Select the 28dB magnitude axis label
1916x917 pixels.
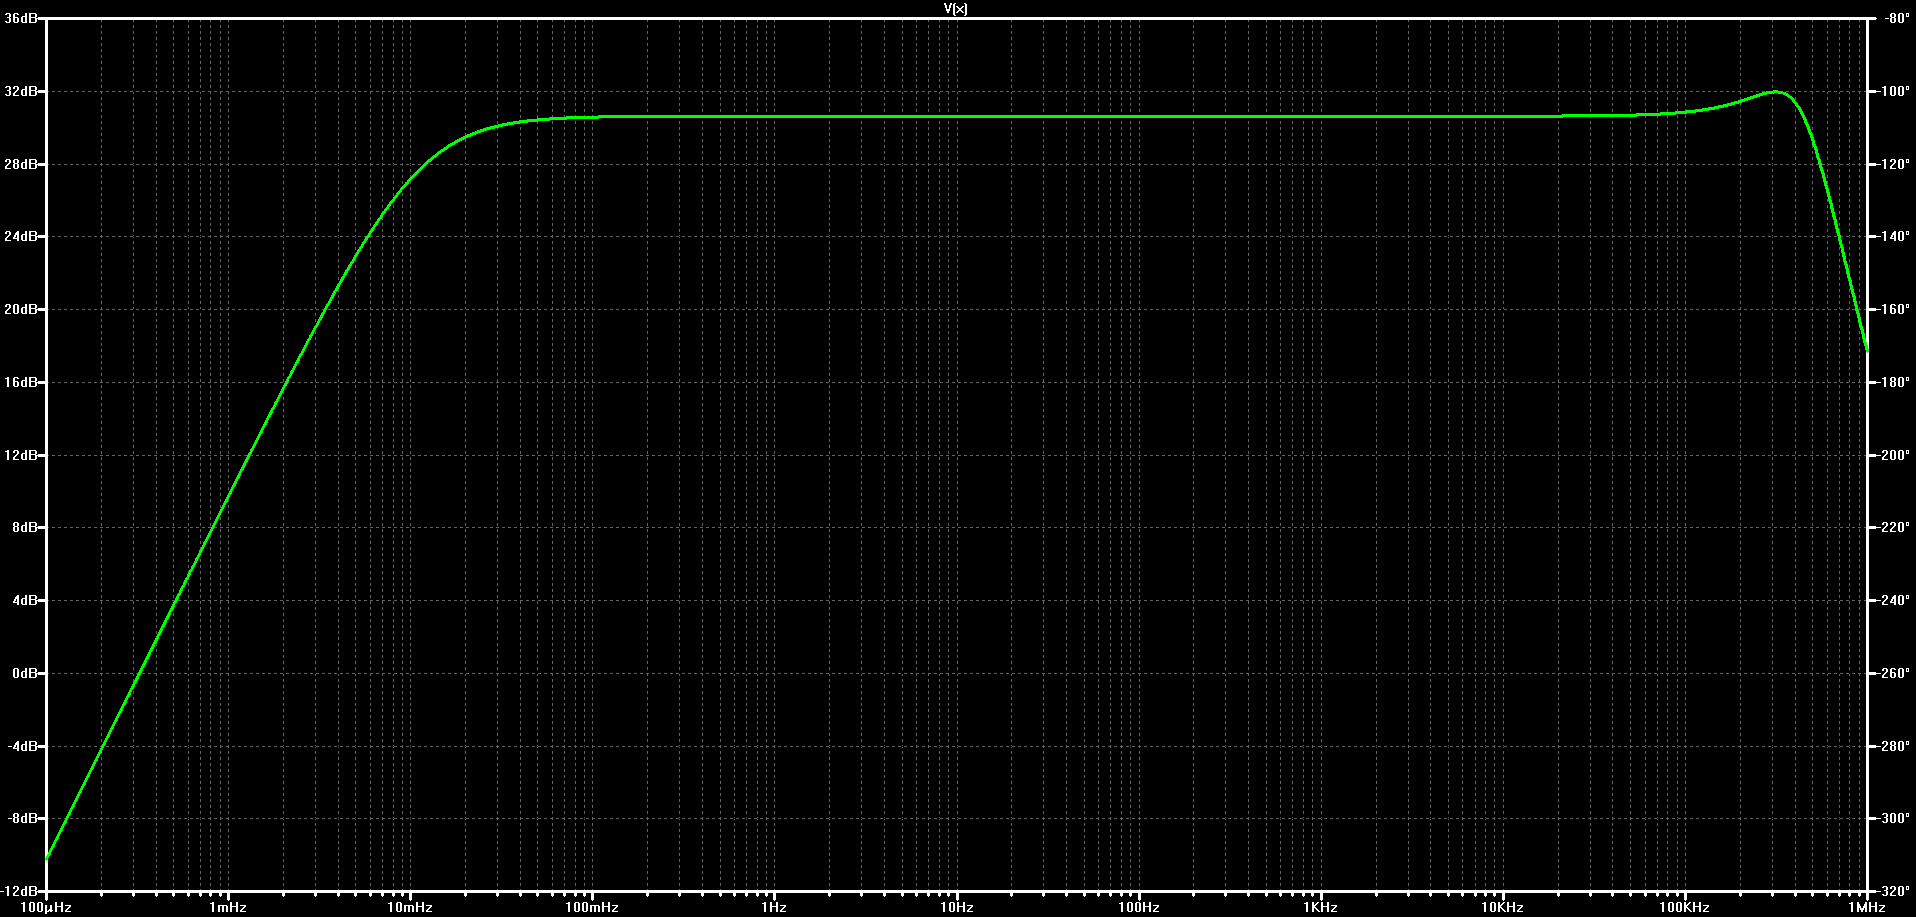point(22,164)
